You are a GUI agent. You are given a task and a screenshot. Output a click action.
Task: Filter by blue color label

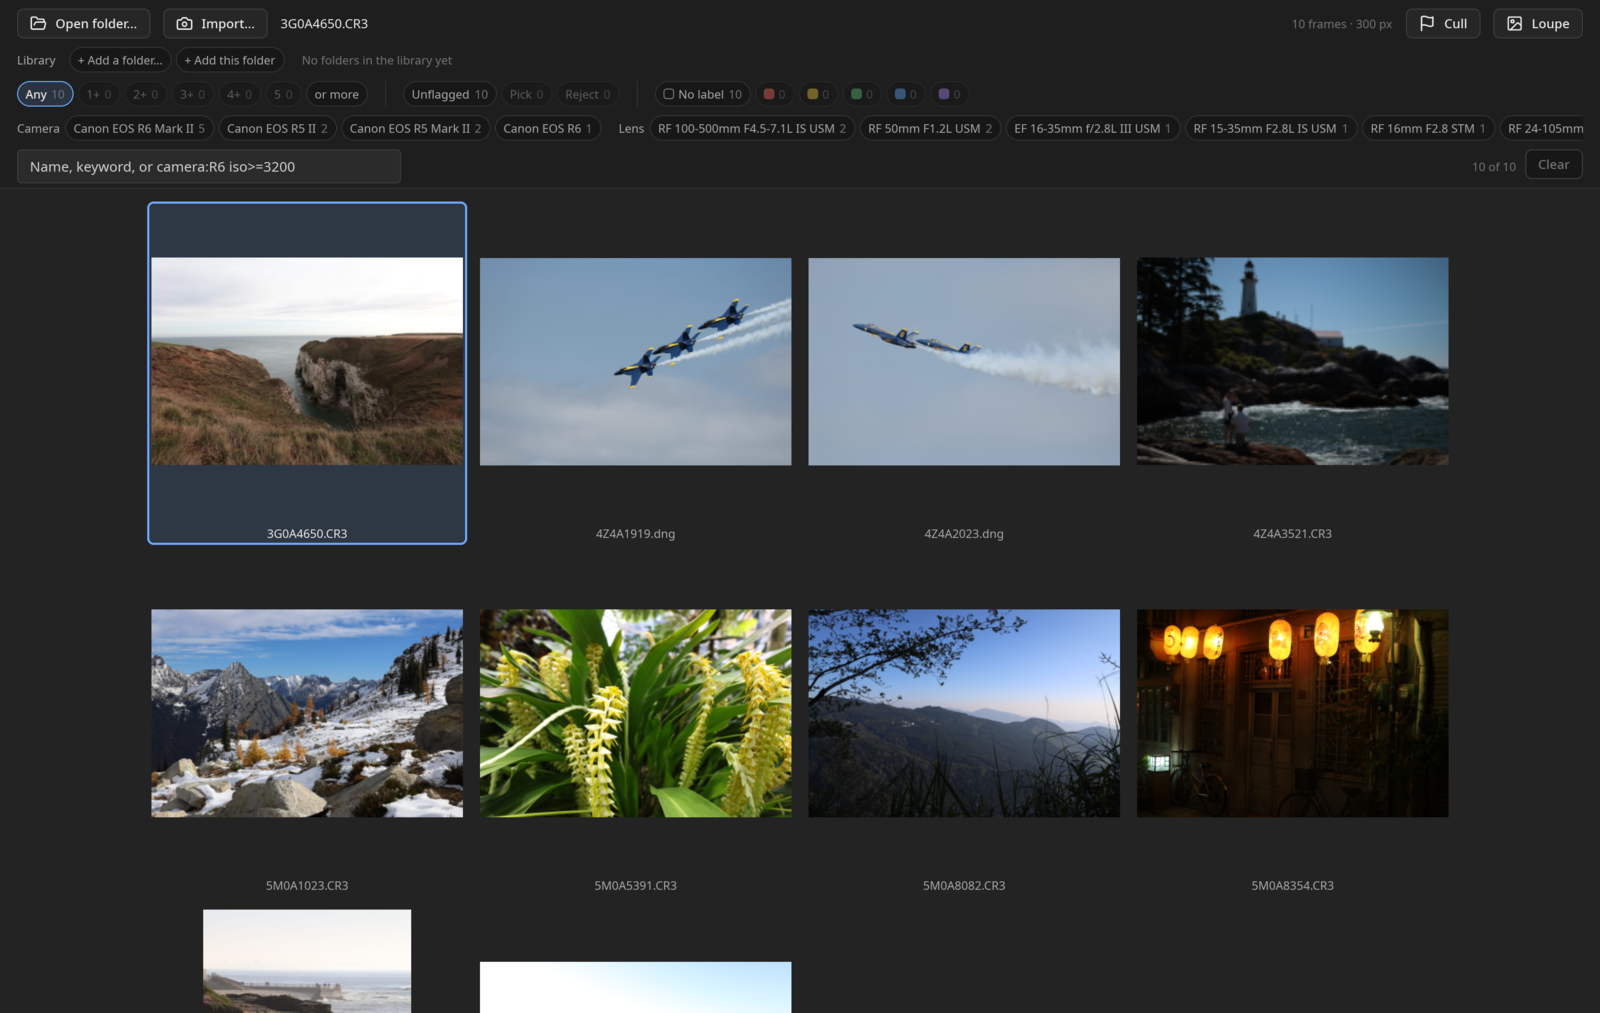click(x=905, y=94)
